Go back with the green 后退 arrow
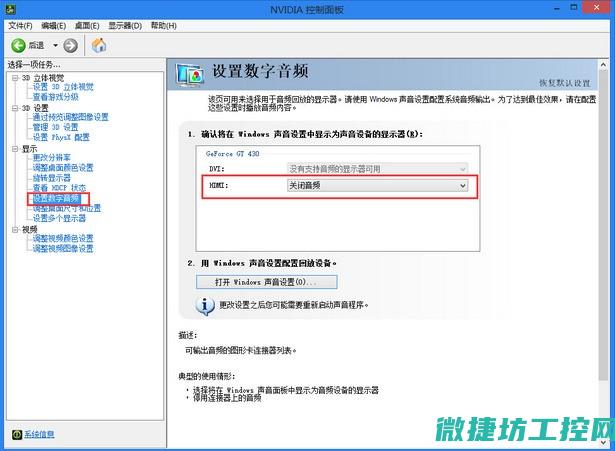The height and width of the screenshot is (451, 615). [x=18, y=46]
